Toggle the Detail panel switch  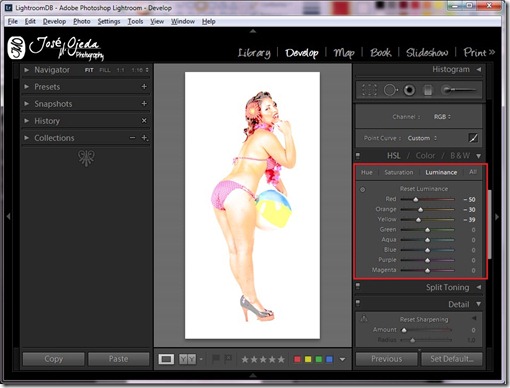point(358,303)
